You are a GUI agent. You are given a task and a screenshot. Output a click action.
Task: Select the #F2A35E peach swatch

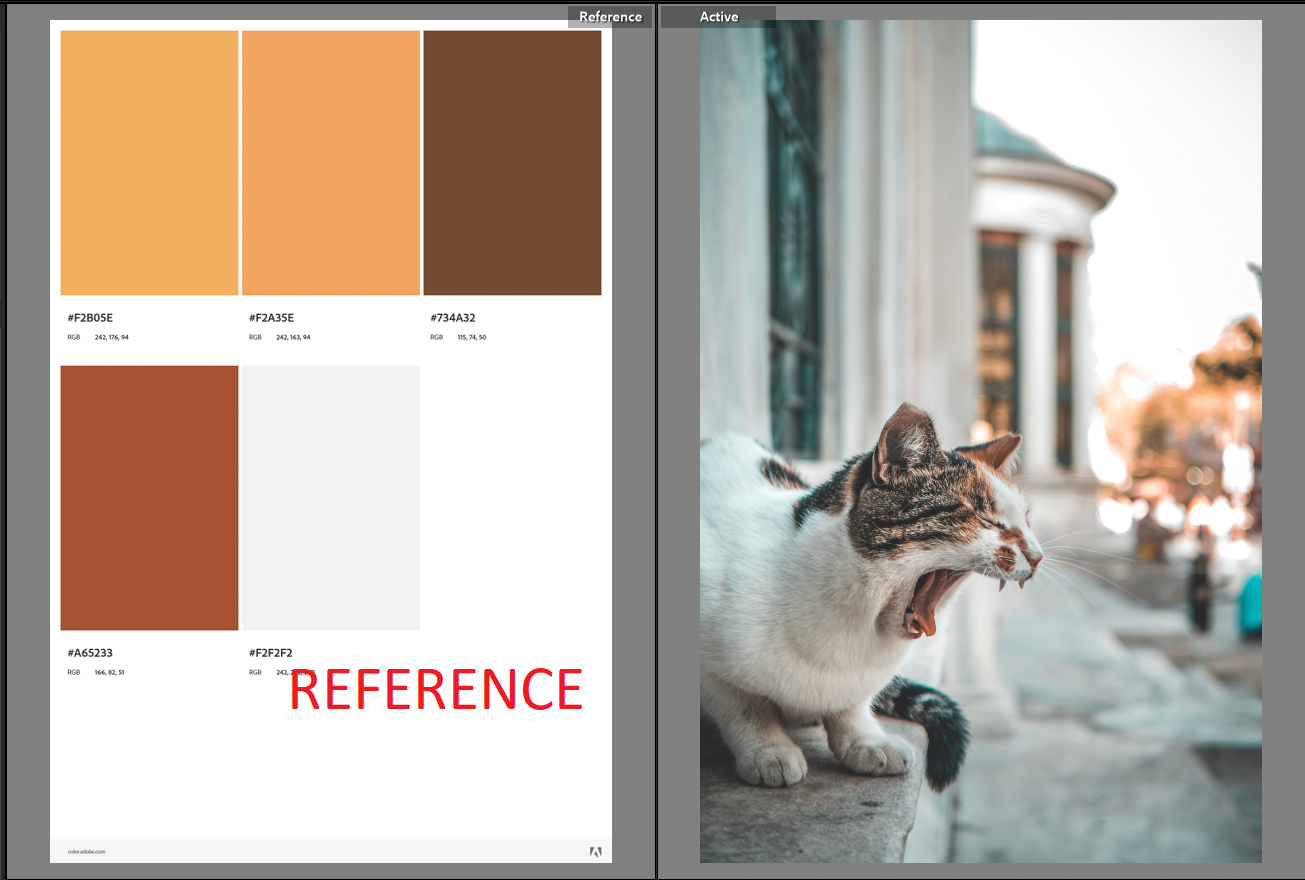coord(330,160)
